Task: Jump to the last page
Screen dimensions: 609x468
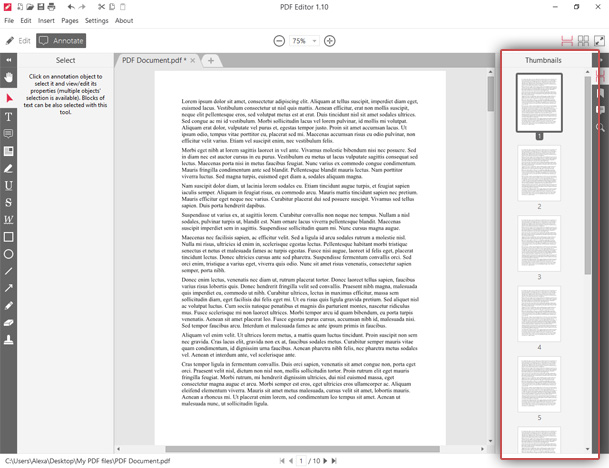Action: click(334, 461)
